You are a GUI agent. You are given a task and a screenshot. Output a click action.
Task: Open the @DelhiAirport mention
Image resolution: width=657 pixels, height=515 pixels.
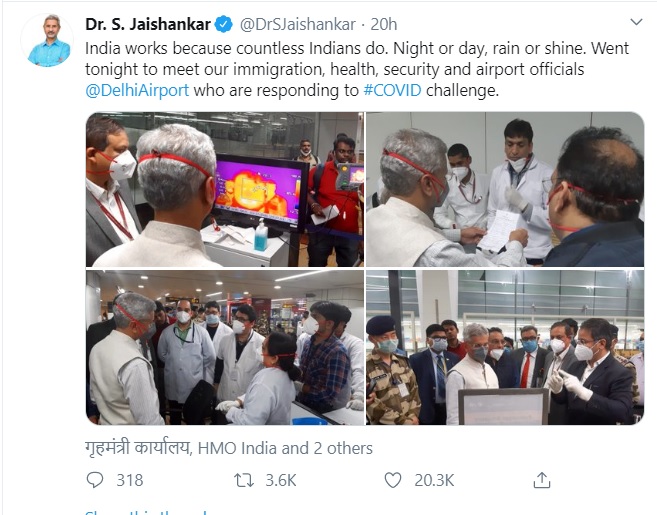tap(137, 91)
